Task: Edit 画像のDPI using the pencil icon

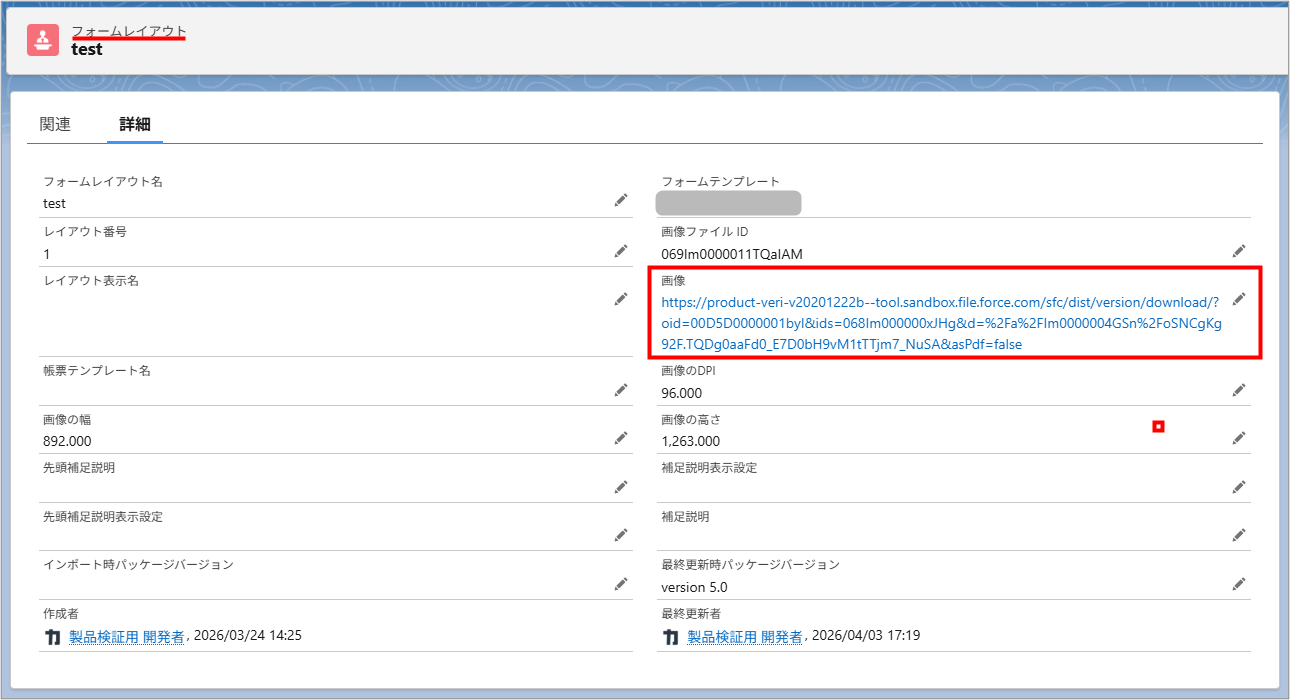Action: [1239, 390]
